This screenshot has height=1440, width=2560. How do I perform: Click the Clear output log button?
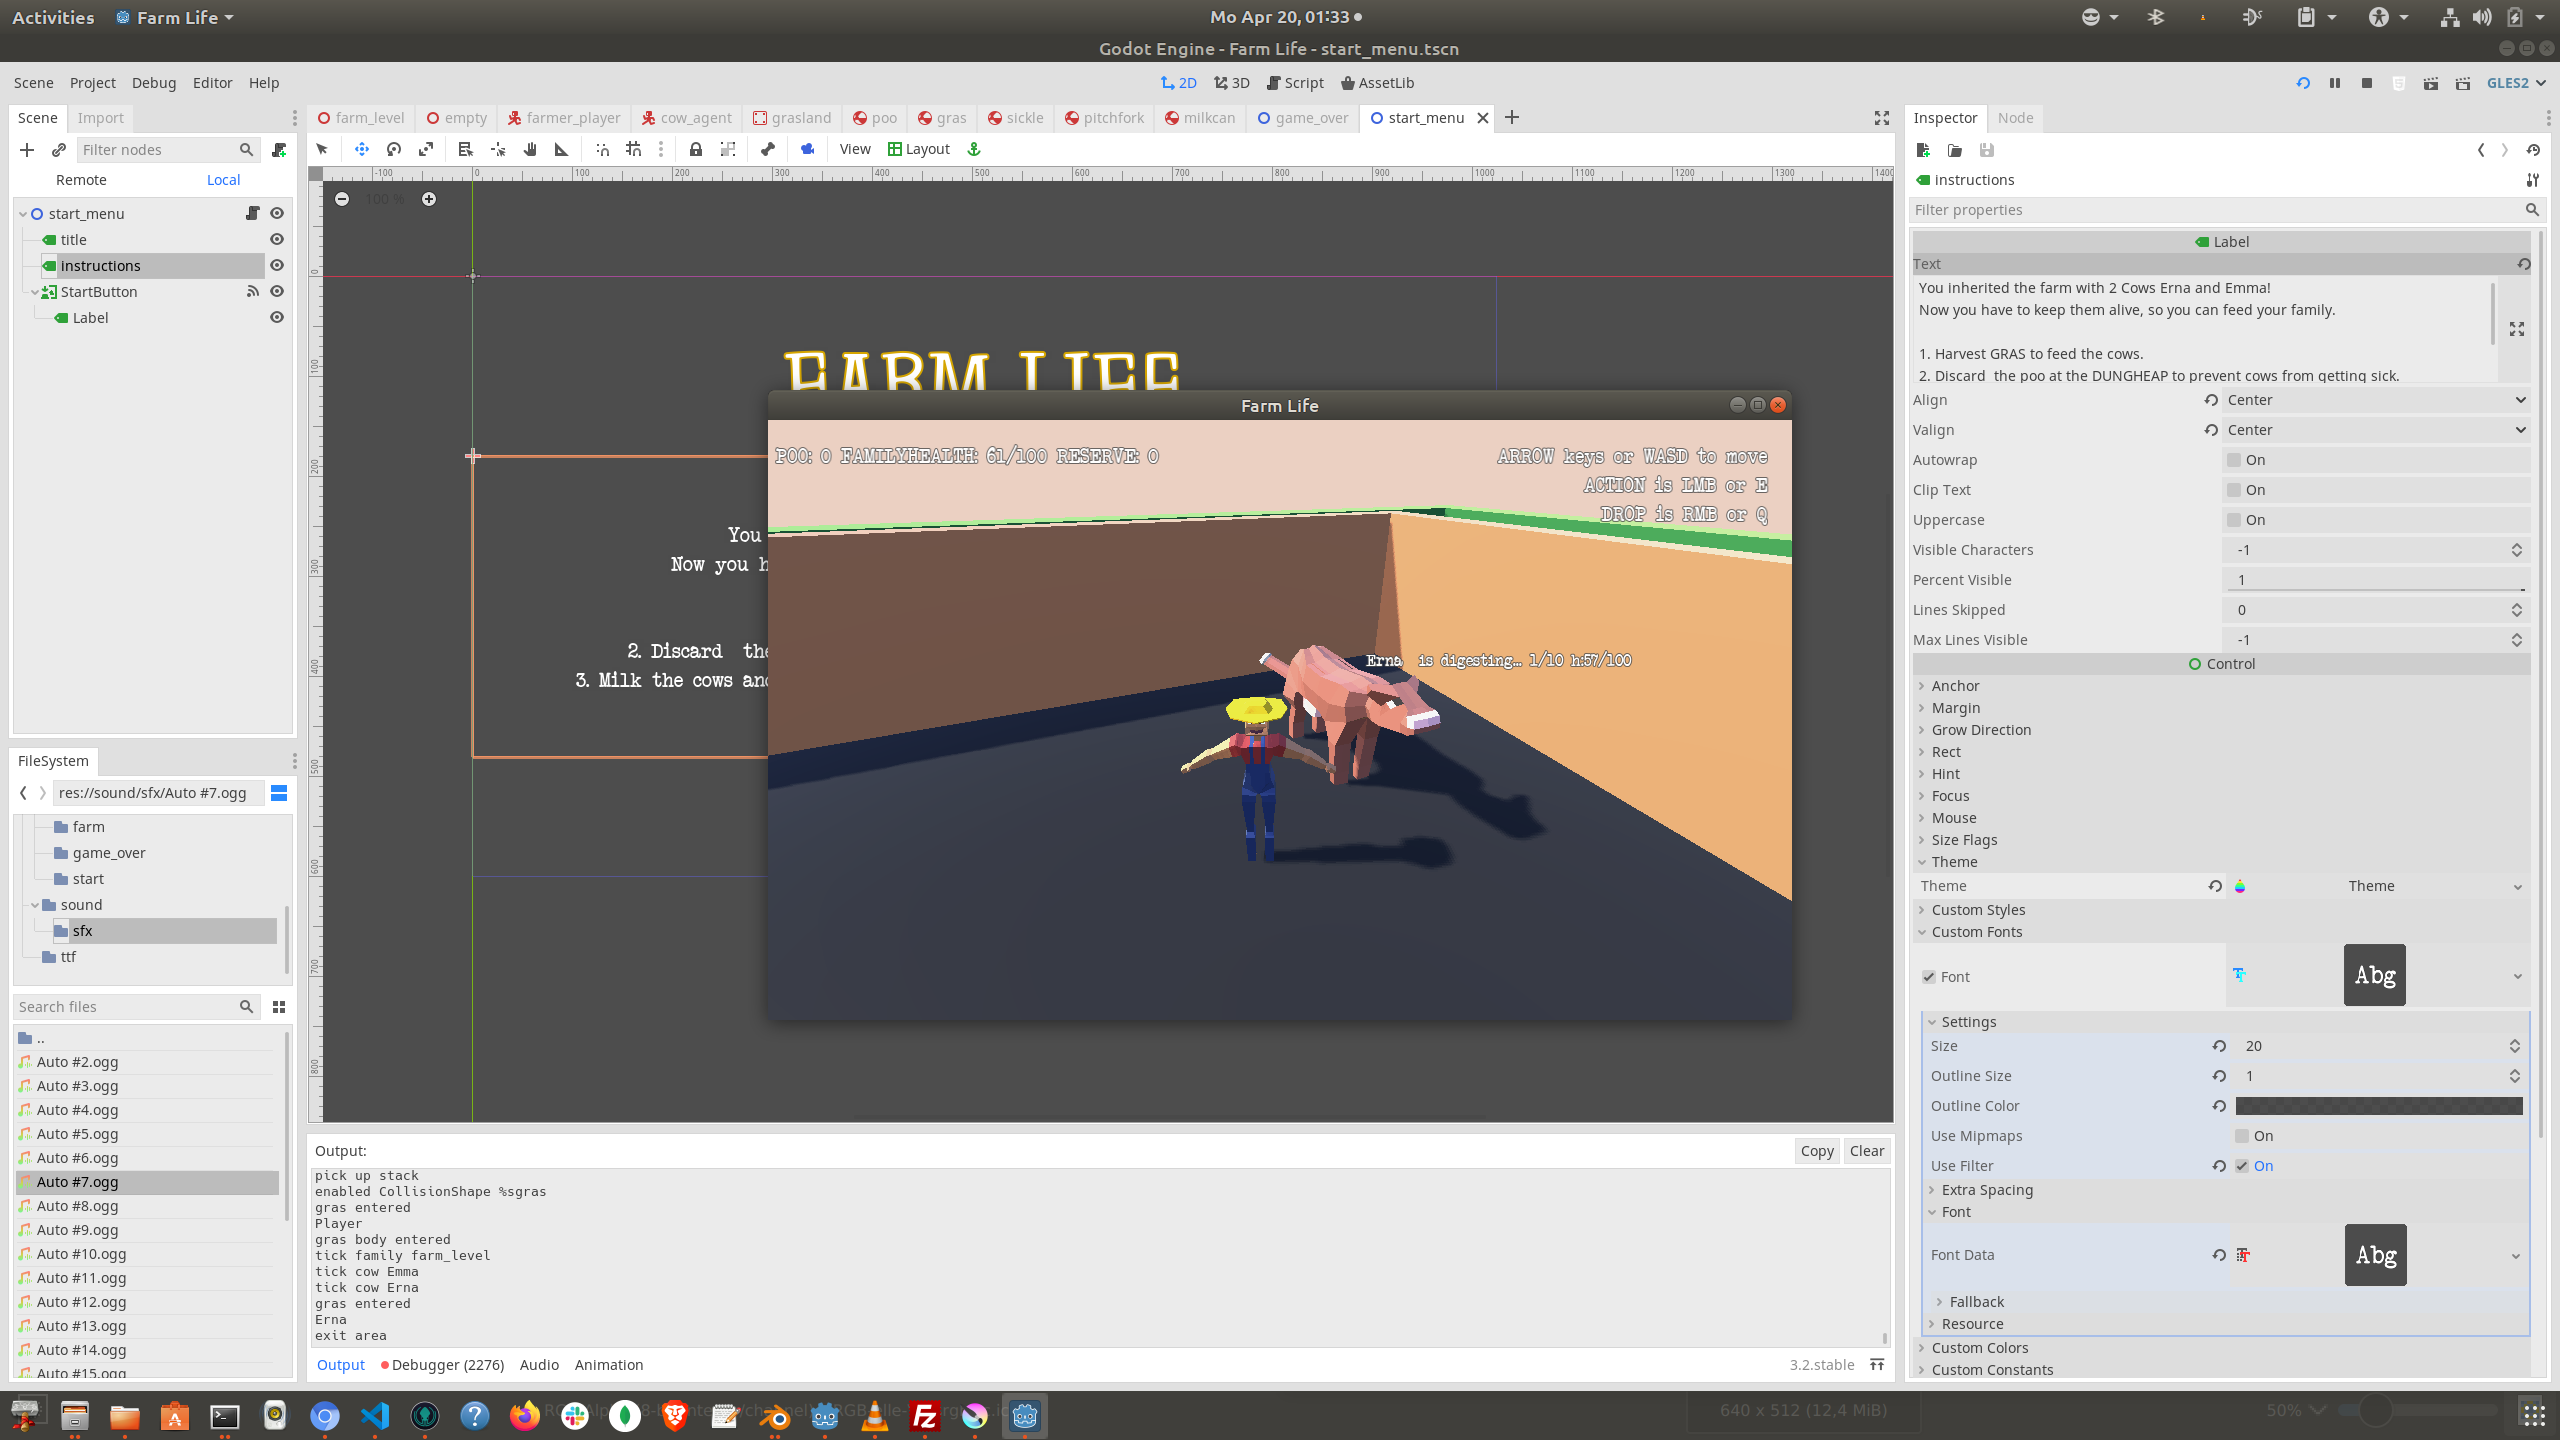pyautogui.click(x=1867, y=1150)
